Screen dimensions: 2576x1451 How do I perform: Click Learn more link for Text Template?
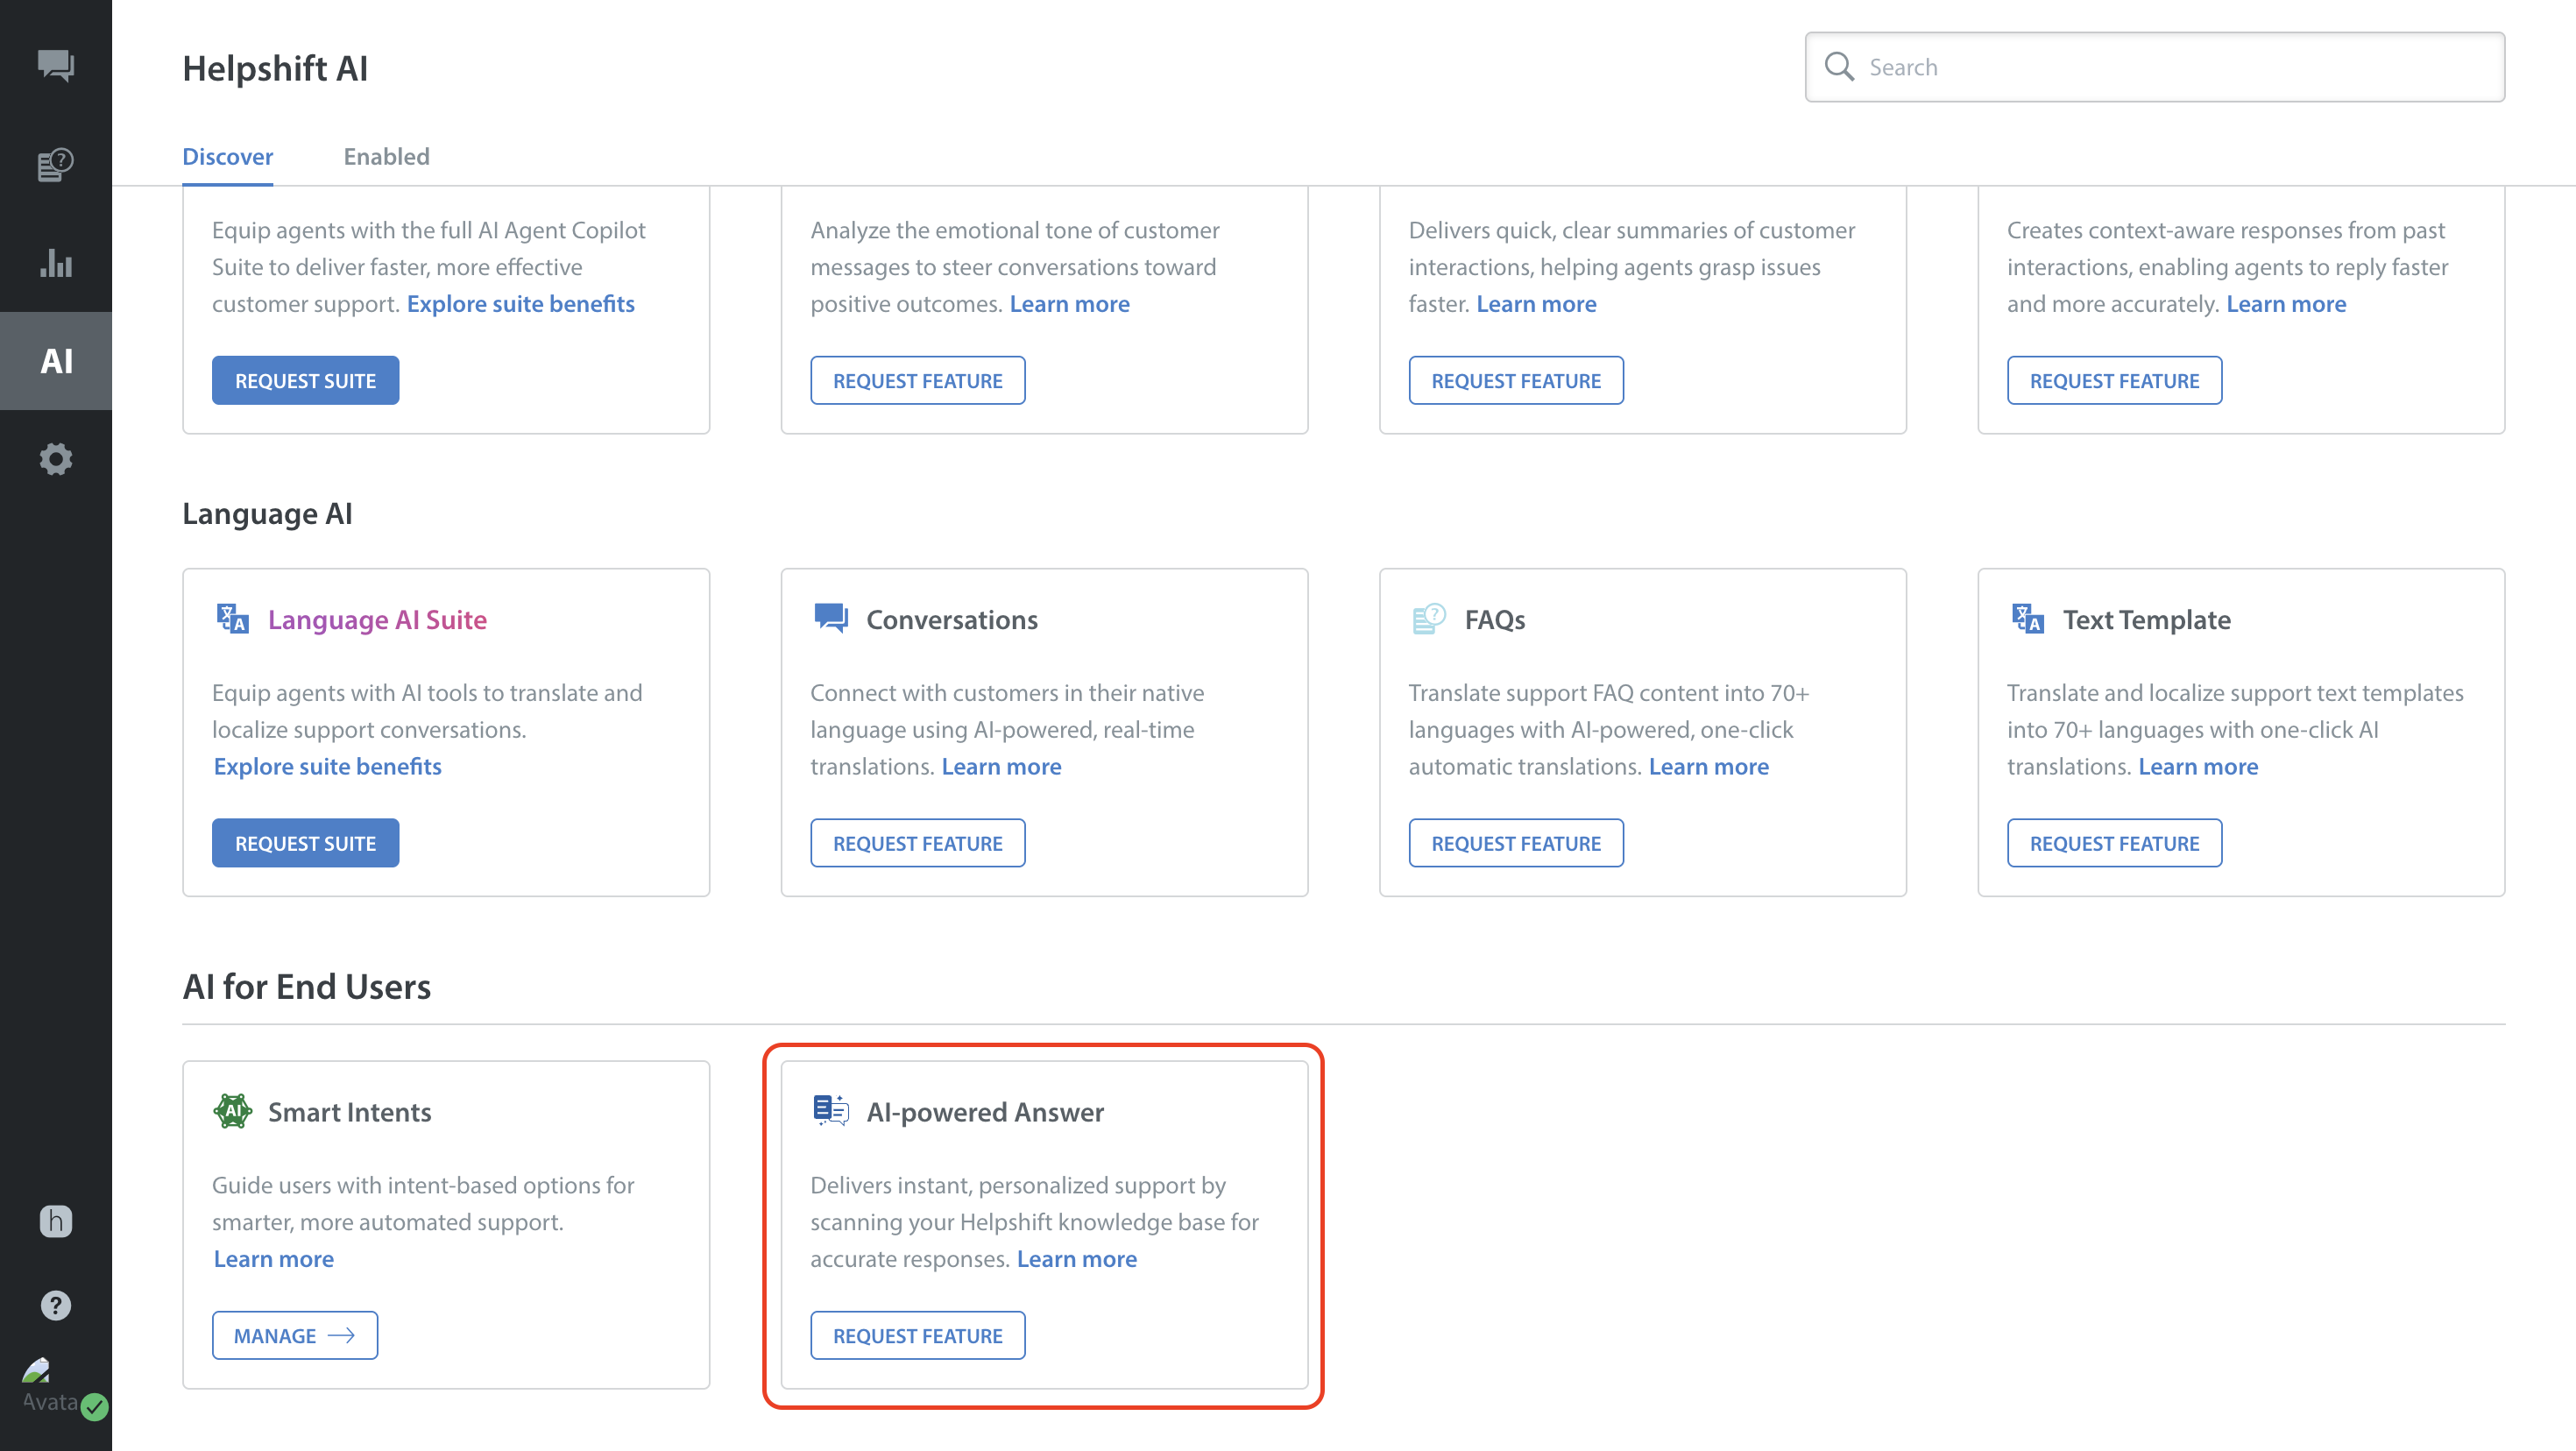pyautogui.click(x=2197, y=766)
